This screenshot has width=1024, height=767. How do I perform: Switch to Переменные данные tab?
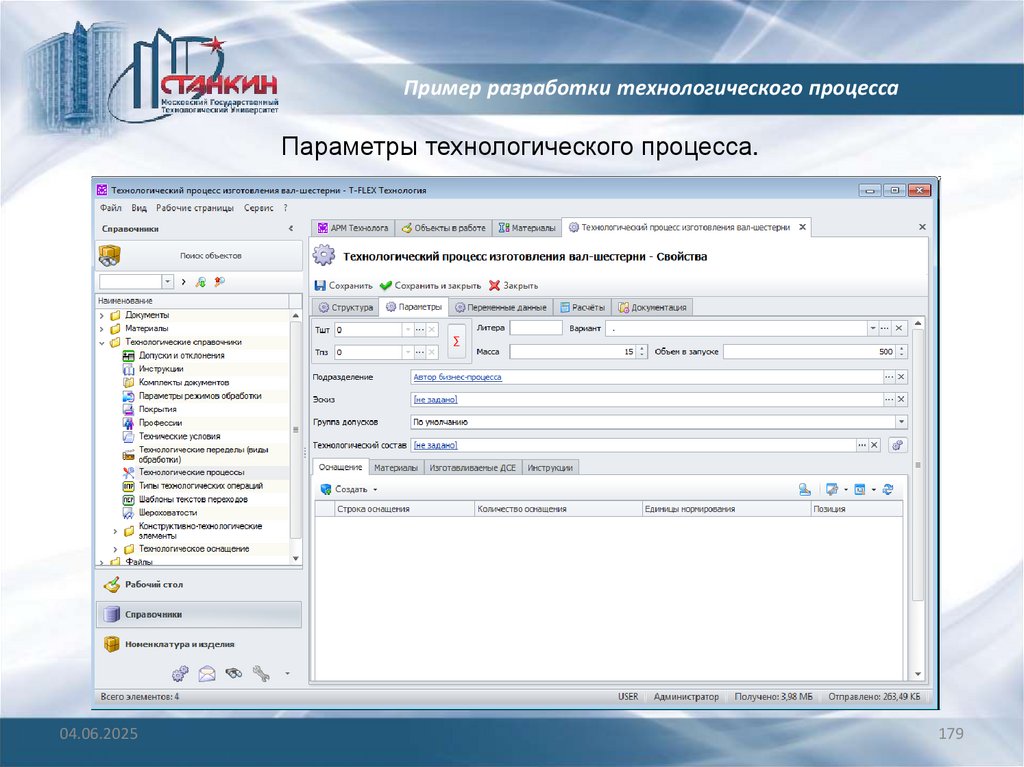pyautogui.click(x=500, y=307)
